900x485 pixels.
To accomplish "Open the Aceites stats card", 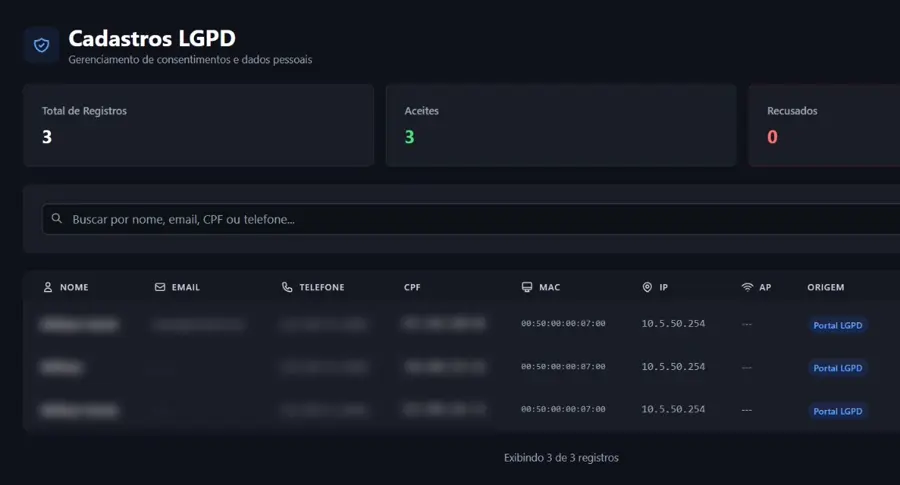I will pyautogui.click(x=561, y=125).
